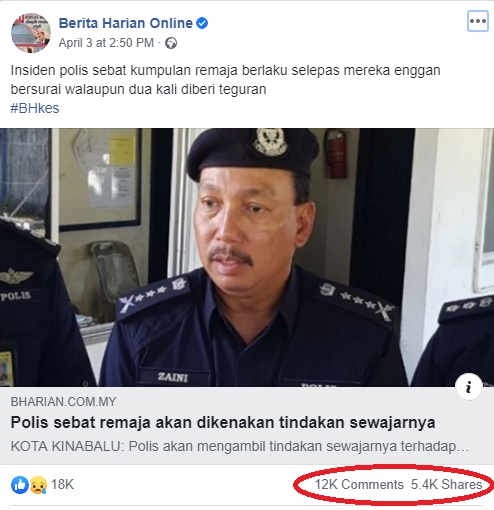
Task: Open the Berita Harian Online page name
Action: tap(126, 23)
